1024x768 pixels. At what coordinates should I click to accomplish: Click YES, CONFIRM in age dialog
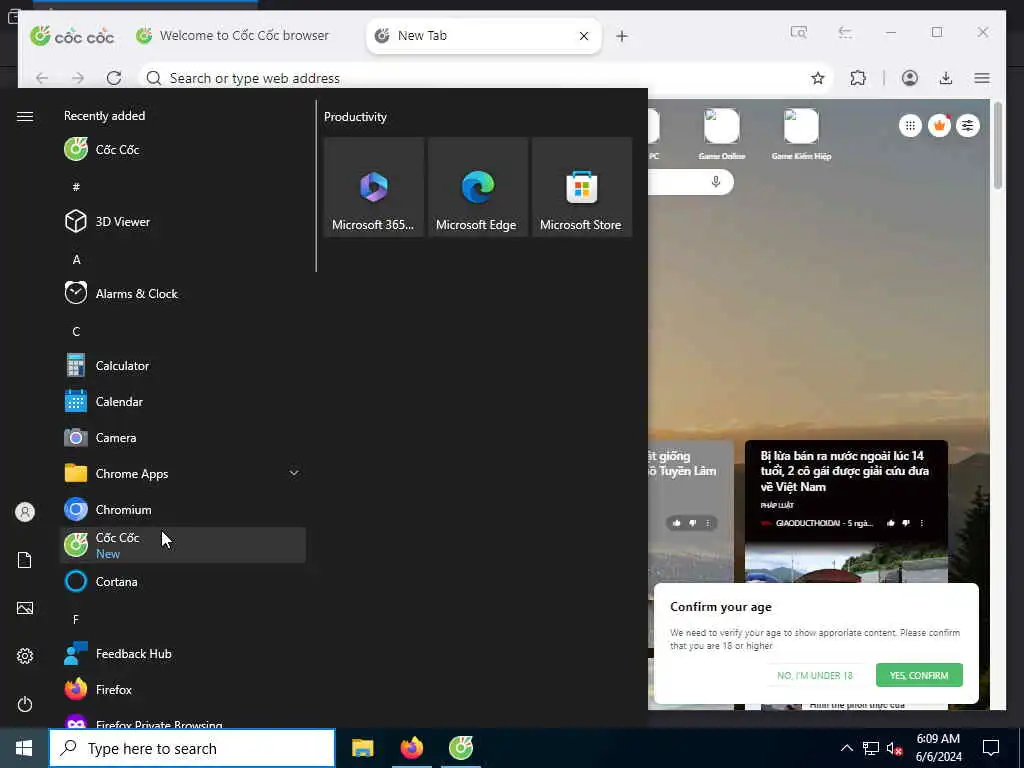pyautogui.click(x=919, y=675)
